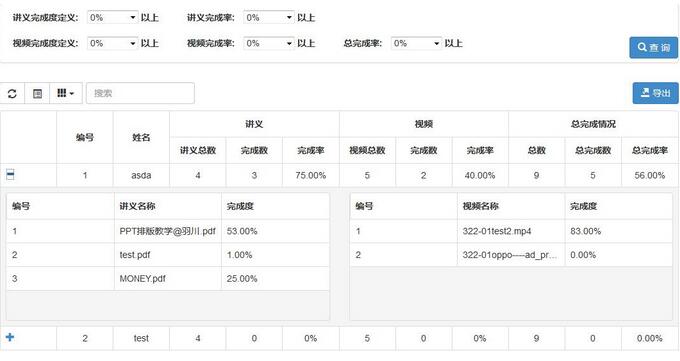Open the 讲义完成率 percentage dropdown
Image resolution: width=680 pixels, height=361 pixels.
[269, 18]
